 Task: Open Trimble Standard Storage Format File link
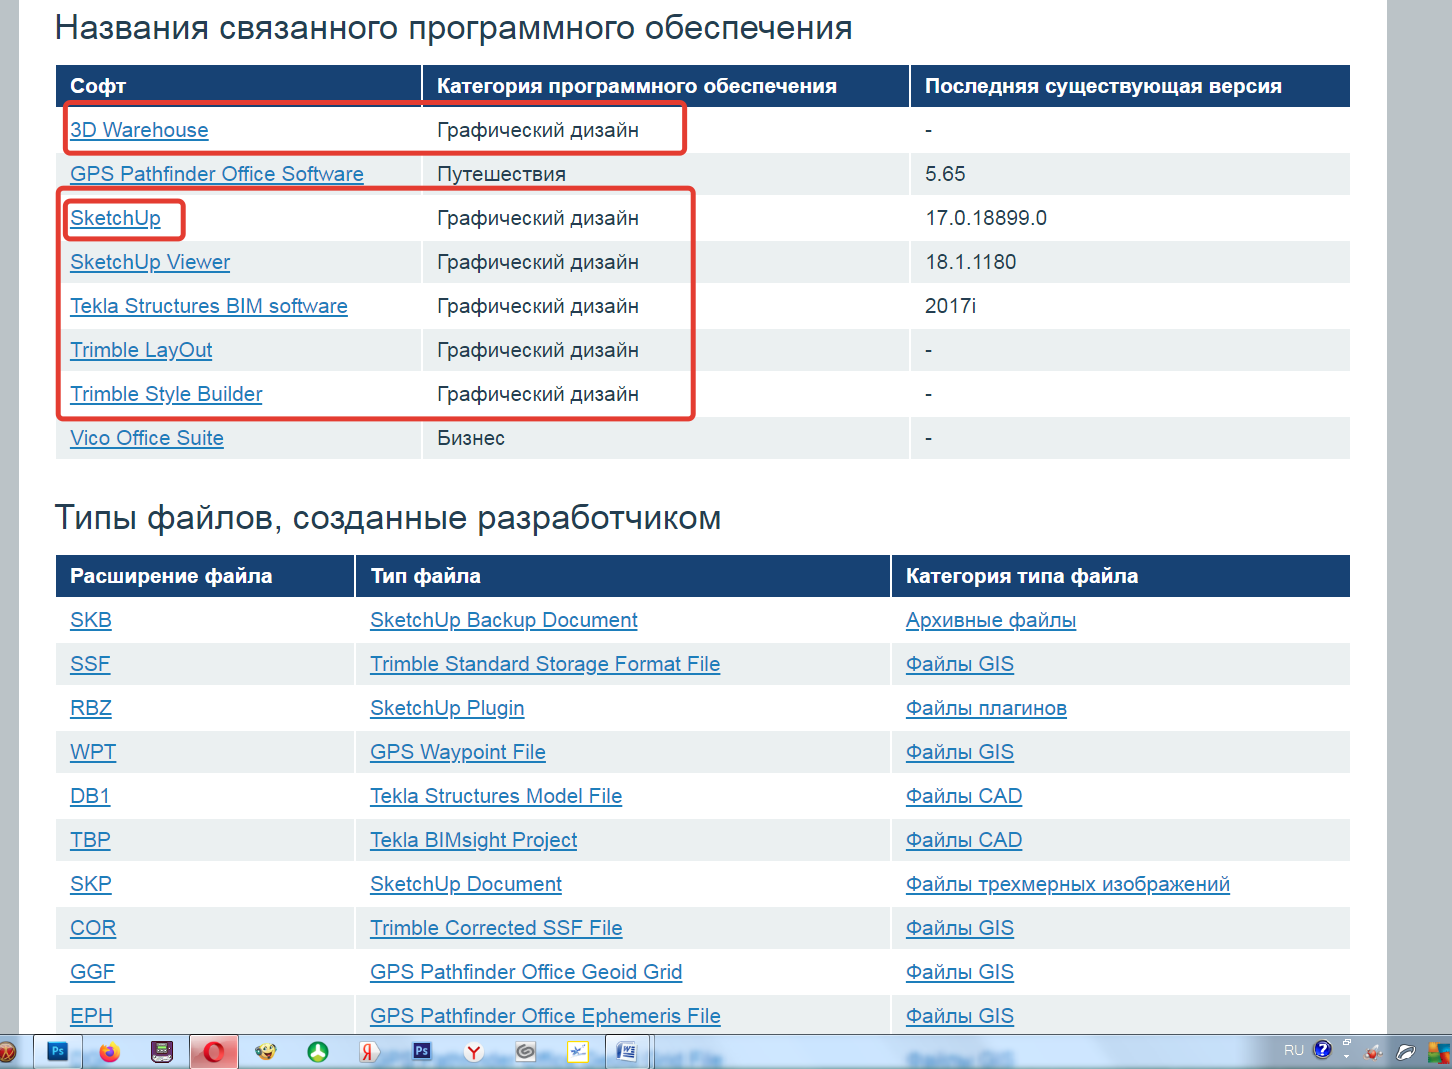(545, 664)
